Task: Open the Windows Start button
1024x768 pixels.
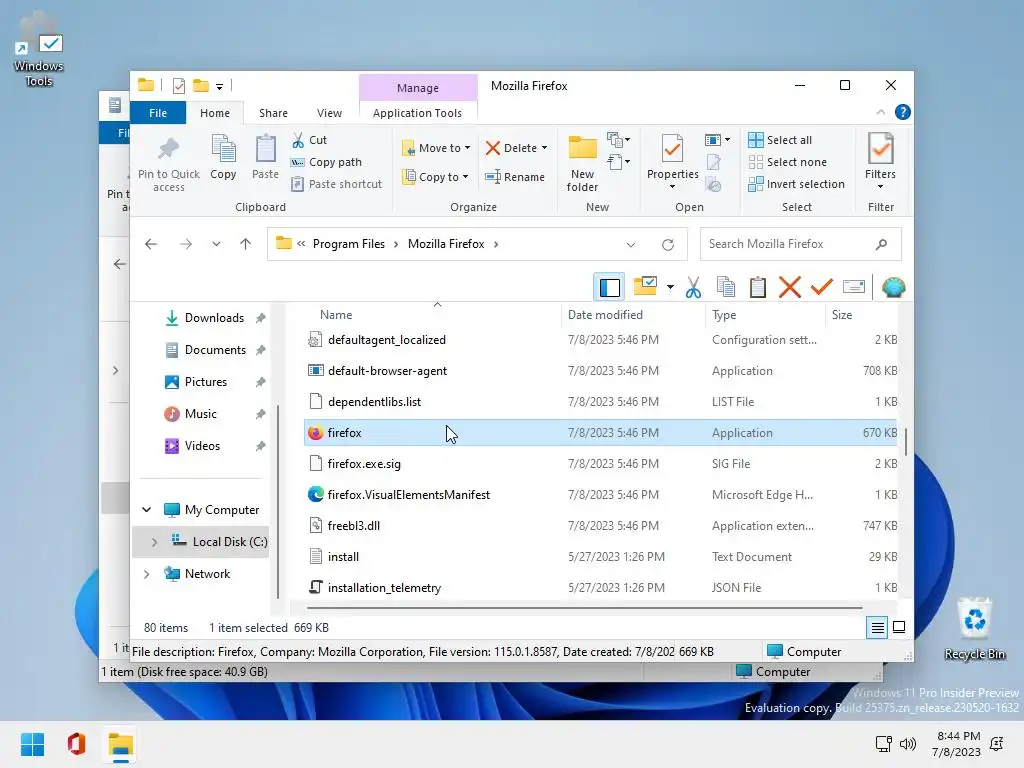Action: (x=32, y=744)
